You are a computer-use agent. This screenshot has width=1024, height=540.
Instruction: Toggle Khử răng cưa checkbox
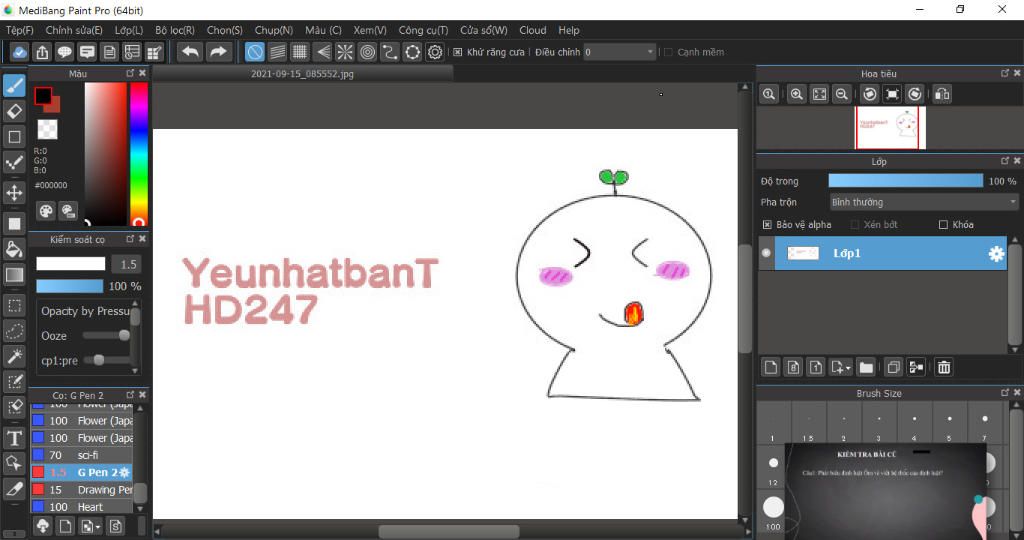pos(458,52)
